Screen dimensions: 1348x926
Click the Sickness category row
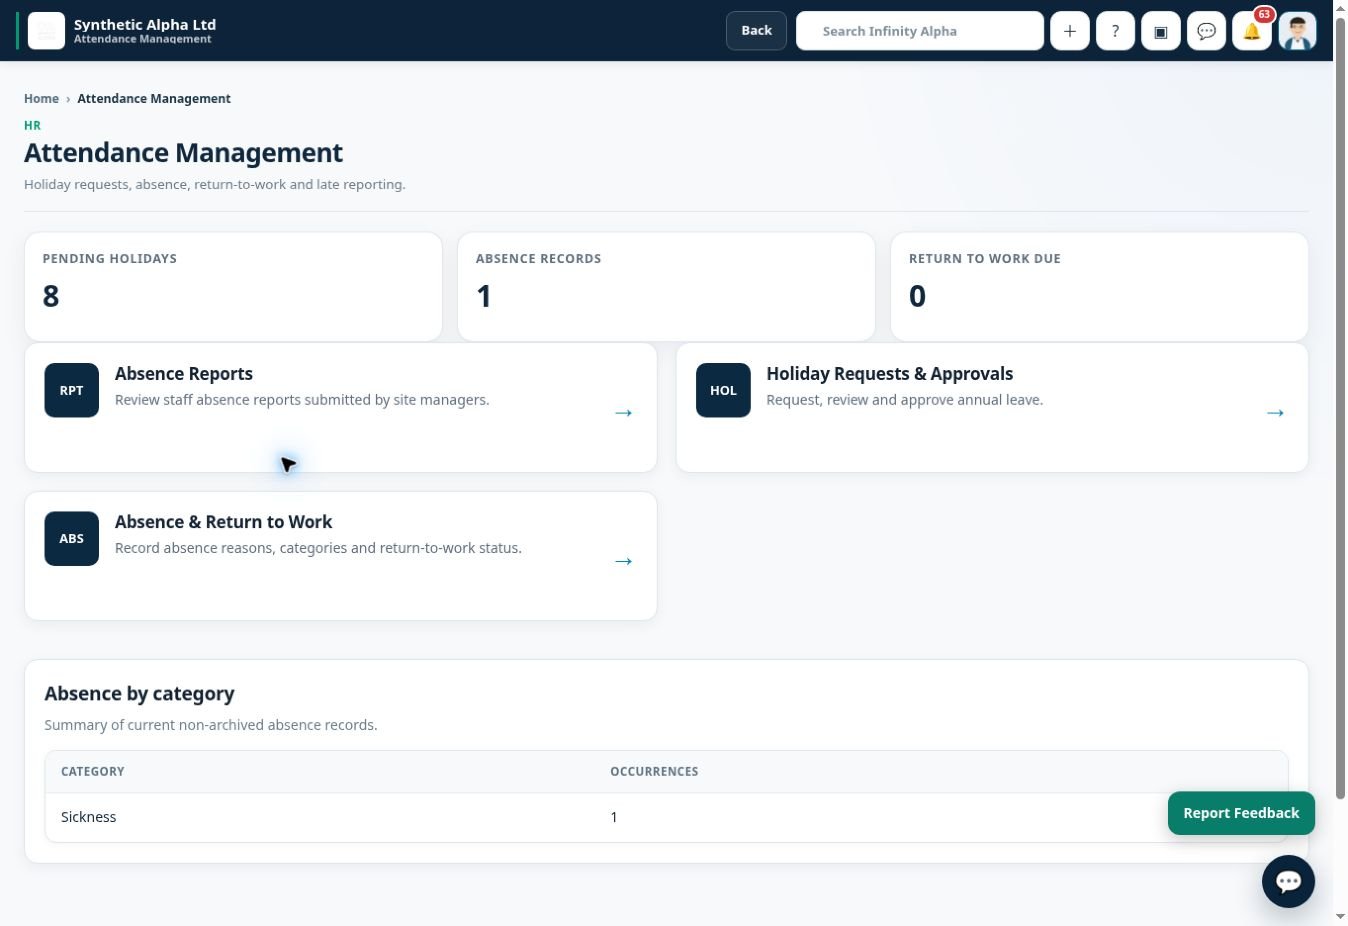[x=666, y=817]
